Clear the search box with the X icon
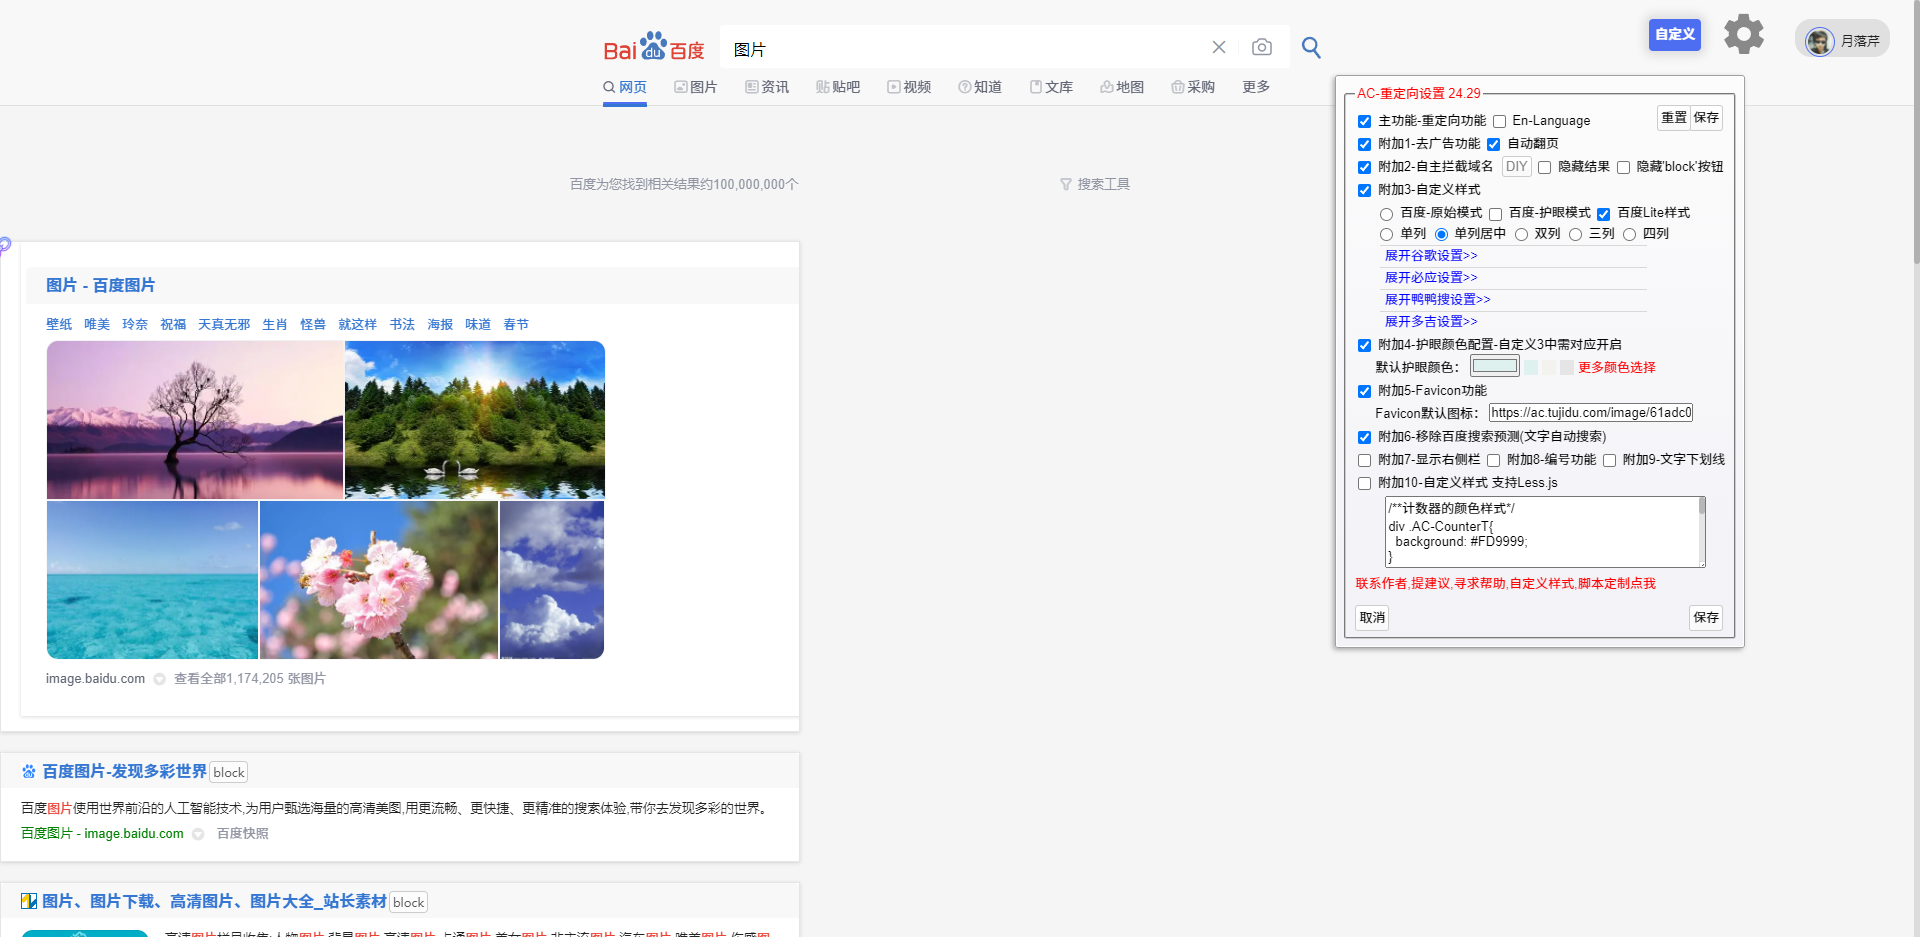The width and height of the screenshot is (1920, 937). point(1219,47)
